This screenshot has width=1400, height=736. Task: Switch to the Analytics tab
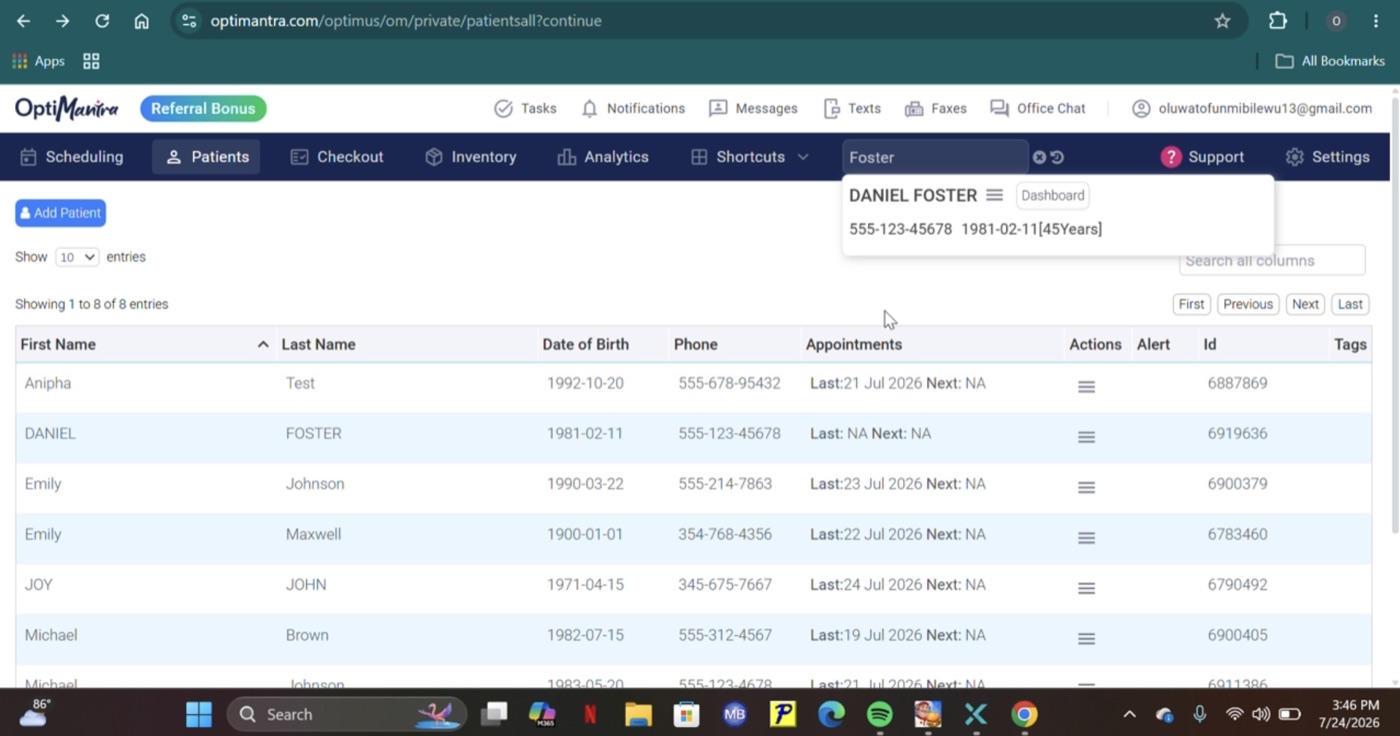pos(603,157)
